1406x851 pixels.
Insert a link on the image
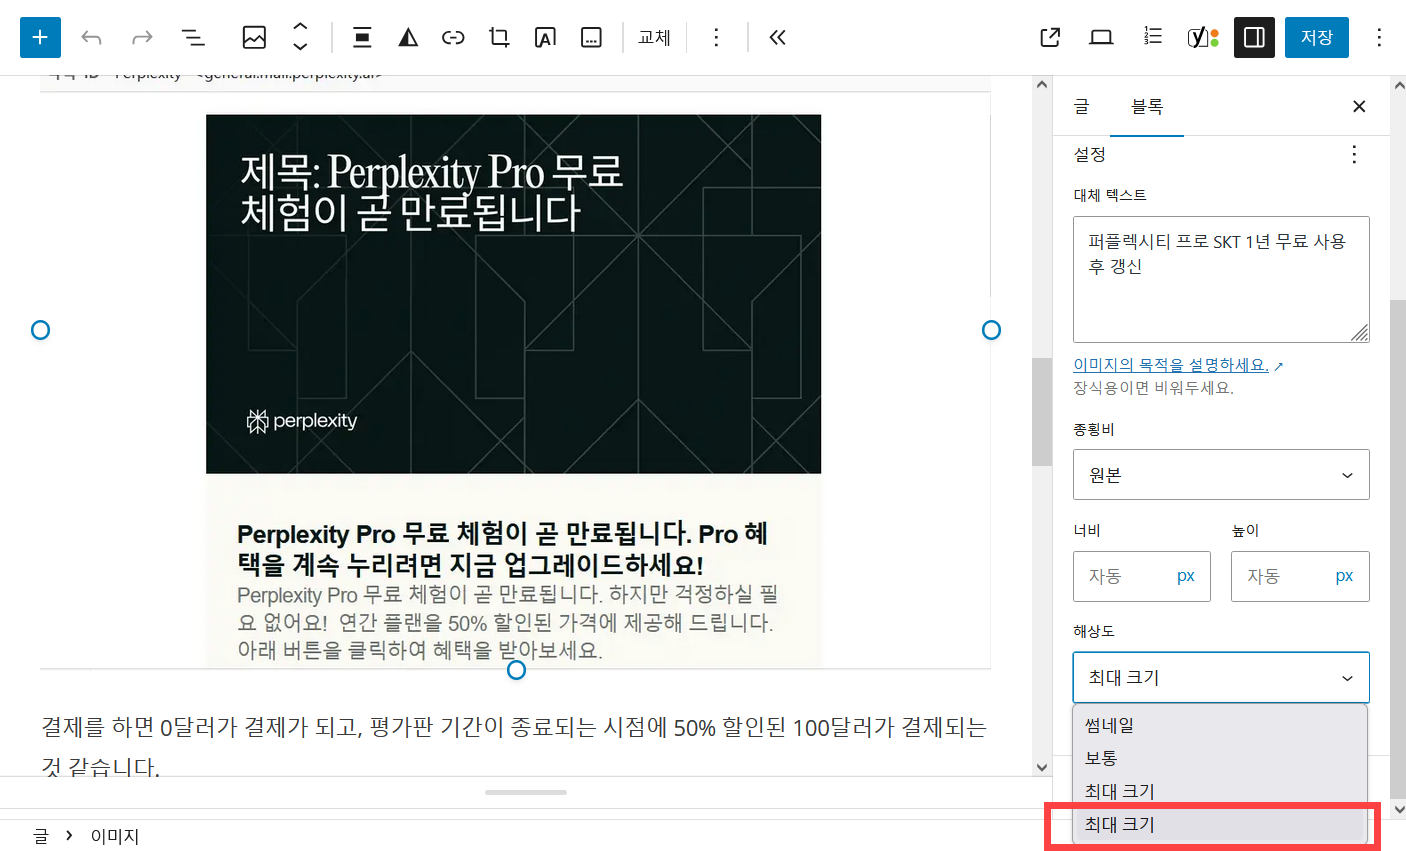pyautogui.click(x=453, y=38)
